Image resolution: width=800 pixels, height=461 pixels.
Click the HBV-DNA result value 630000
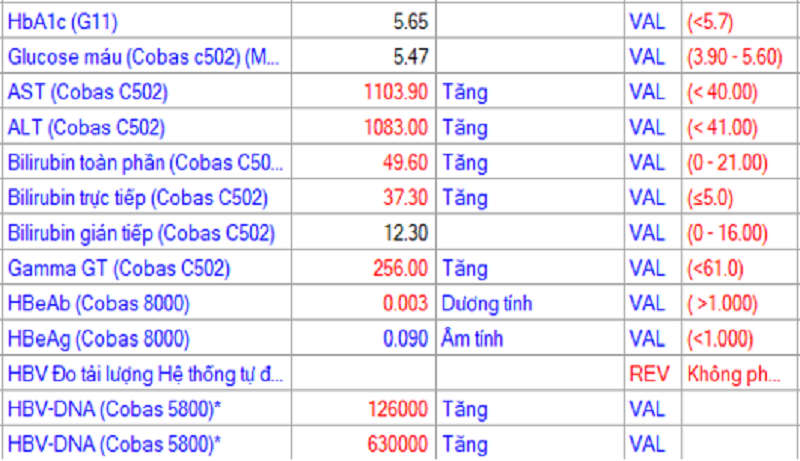point(397,442)
